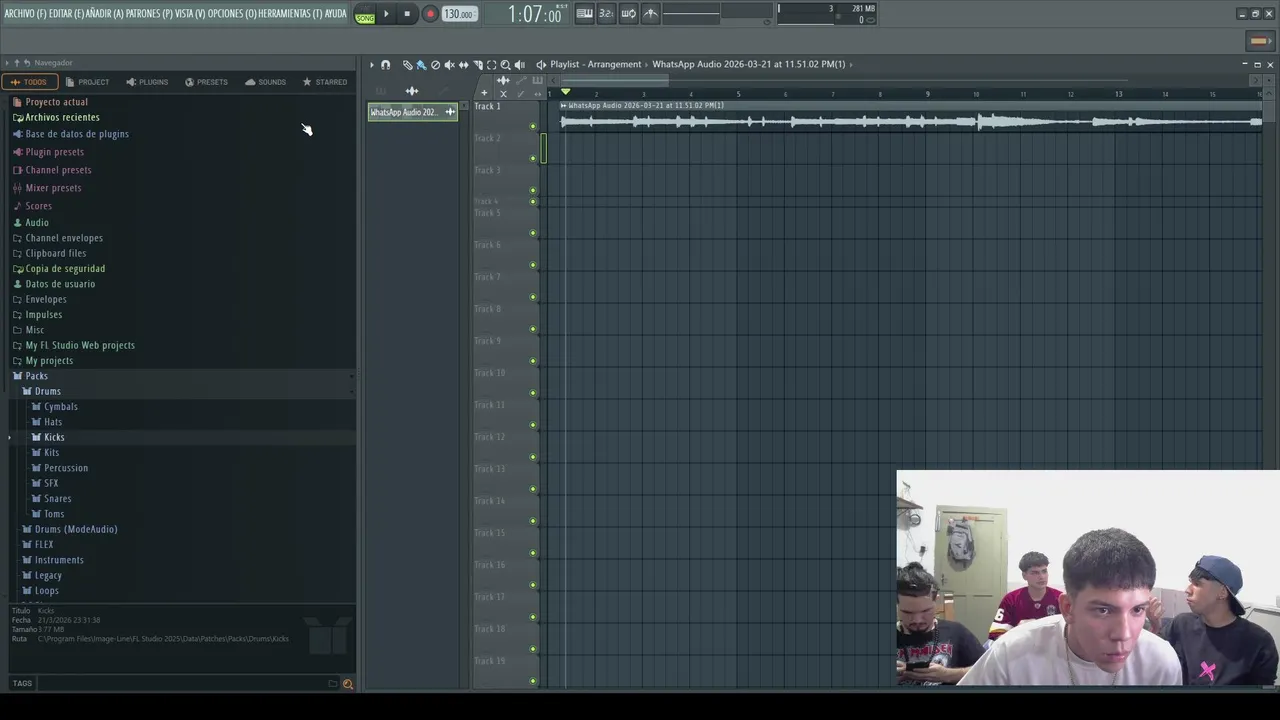Open the Hats folder

[52, 422]
